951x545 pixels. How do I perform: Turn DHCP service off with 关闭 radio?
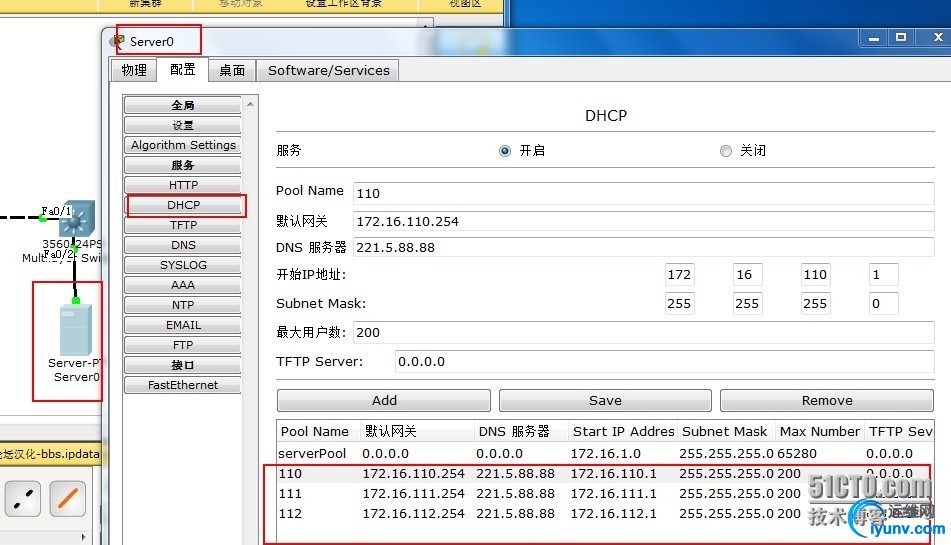click(x=725, y=151)
